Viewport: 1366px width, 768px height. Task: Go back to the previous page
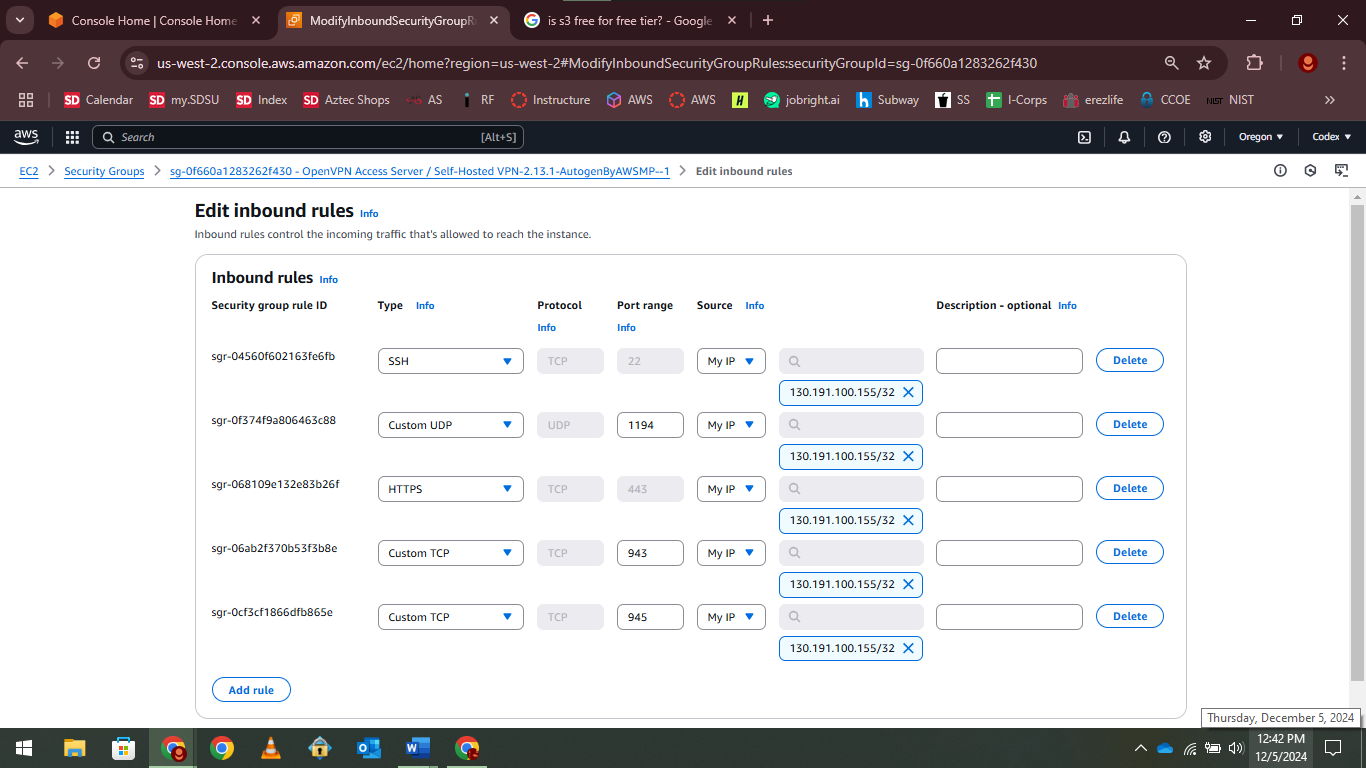[x=23, y=63]
